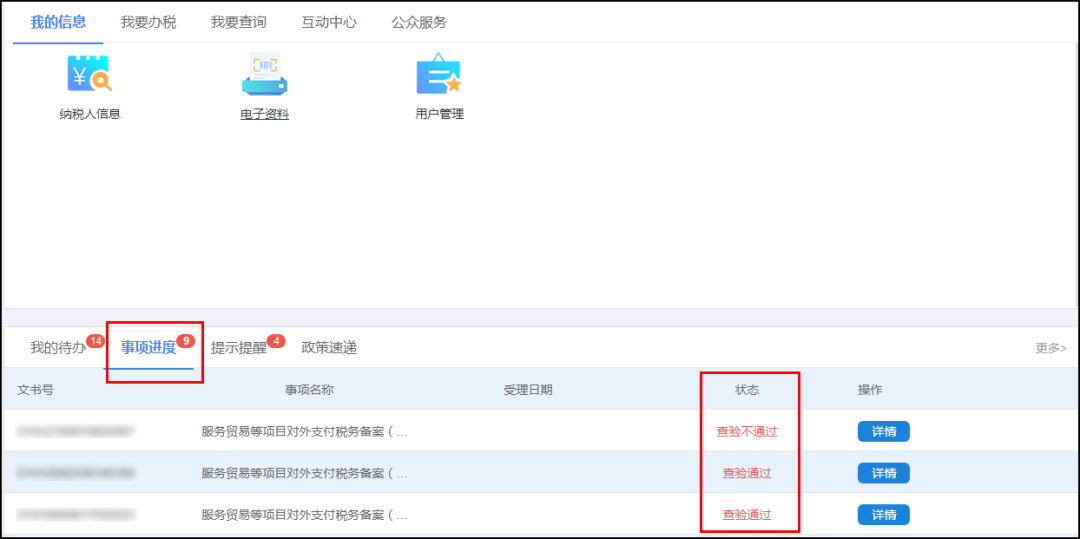This screenshot has height=539, width=1080.
Task: Click the 文书号 column header
Action: click(x=35, y=390)
